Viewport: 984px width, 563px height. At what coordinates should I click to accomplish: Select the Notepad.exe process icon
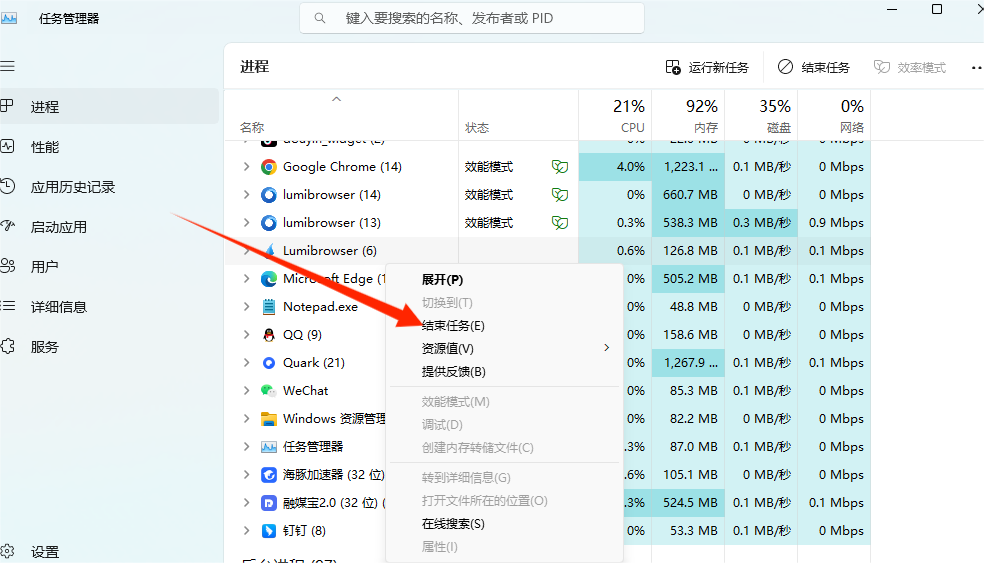[x=269, y=307]
